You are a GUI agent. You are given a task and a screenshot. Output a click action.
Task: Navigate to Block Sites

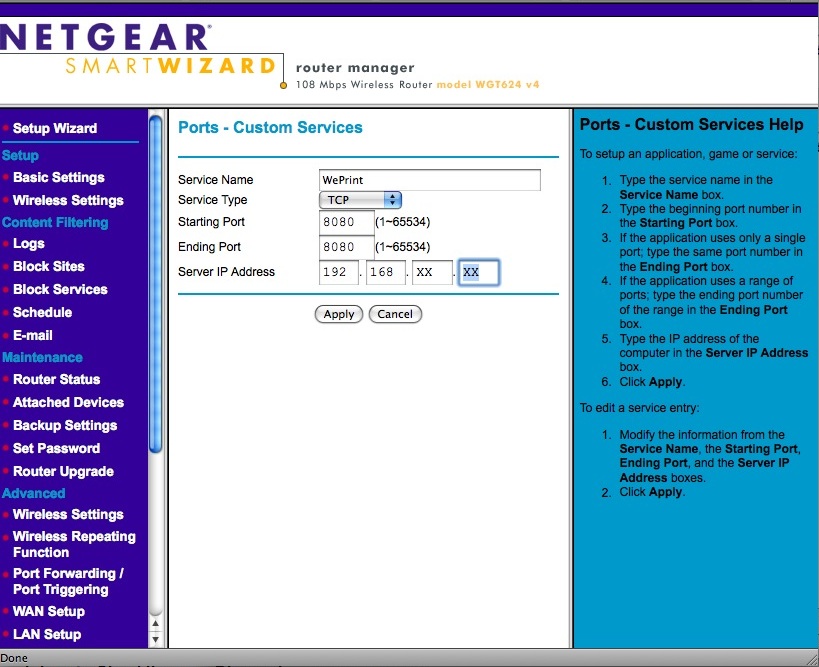click(x=49, y=266)
